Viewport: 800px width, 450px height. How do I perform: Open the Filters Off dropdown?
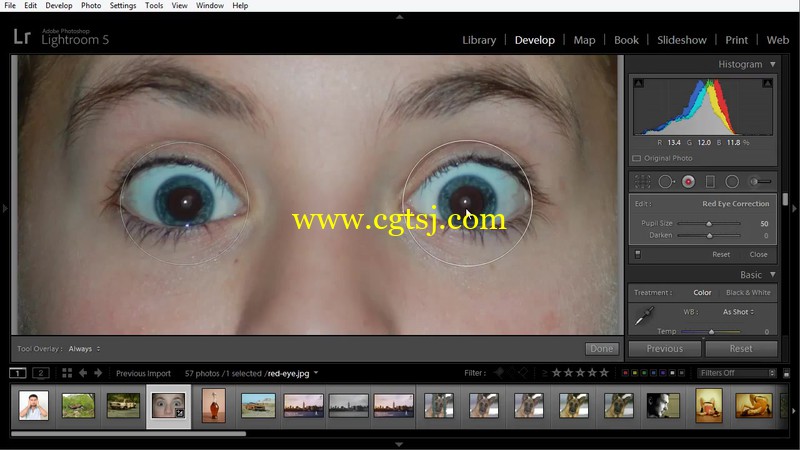(736, 373)
